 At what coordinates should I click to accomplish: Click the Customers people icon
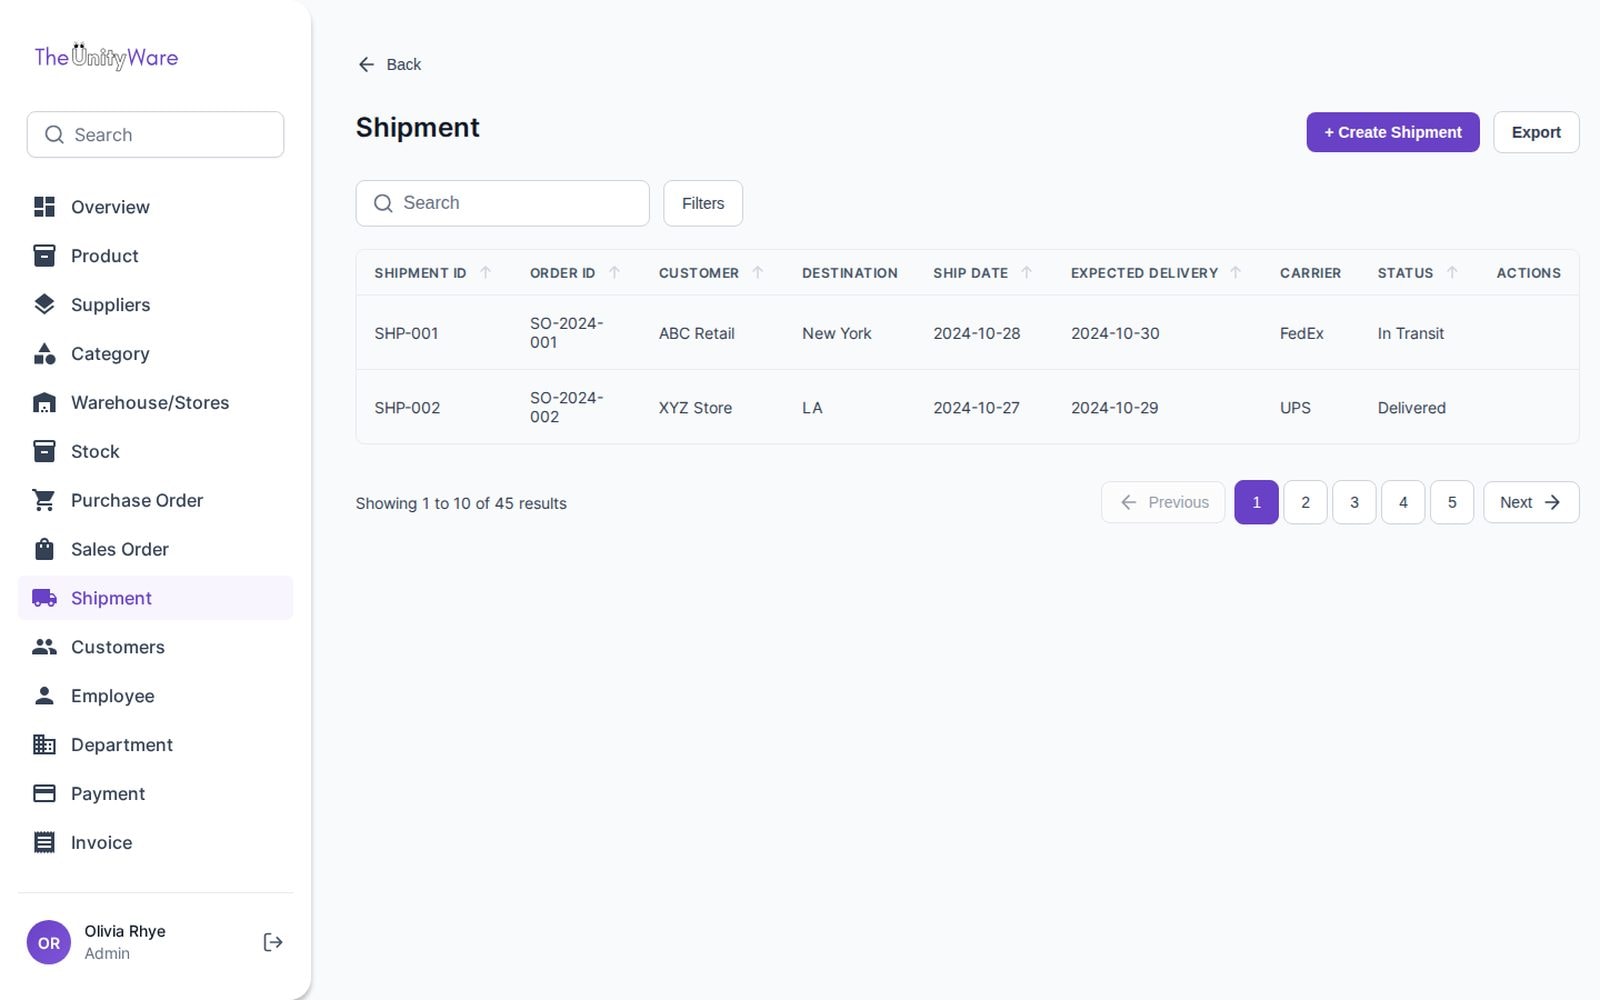point(44,647)
